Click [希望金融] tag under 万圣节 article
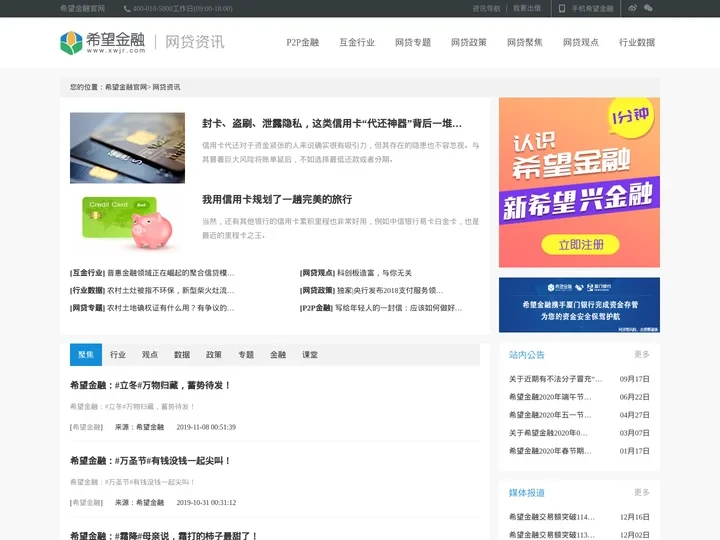Image resolution: width=720 pixels, height=540 pixels. 86,502
